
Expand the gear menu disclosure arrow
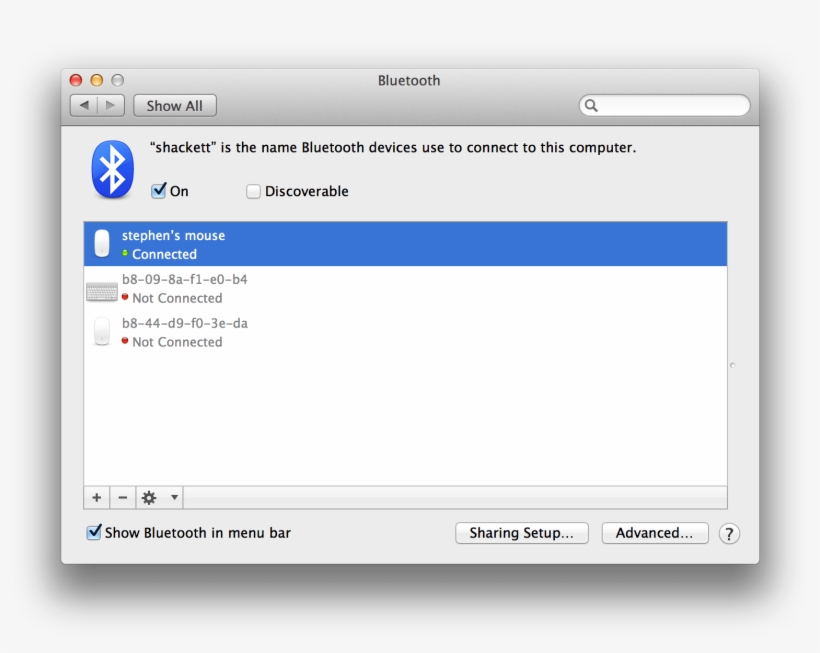point(173,497)
